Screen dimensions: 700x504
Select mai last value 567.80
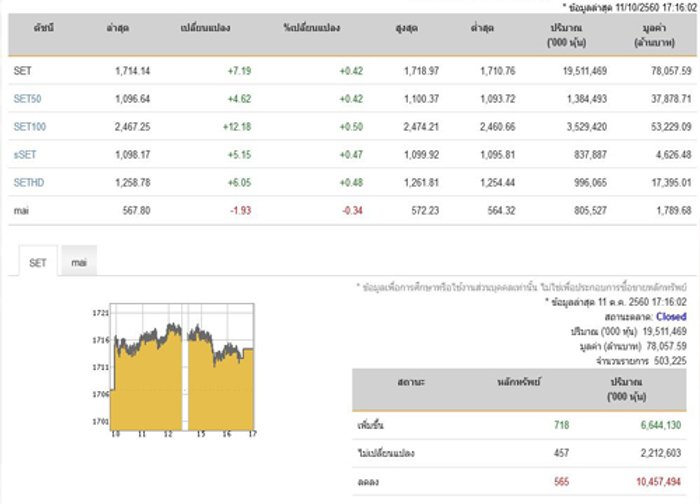(x=137, y=210)
